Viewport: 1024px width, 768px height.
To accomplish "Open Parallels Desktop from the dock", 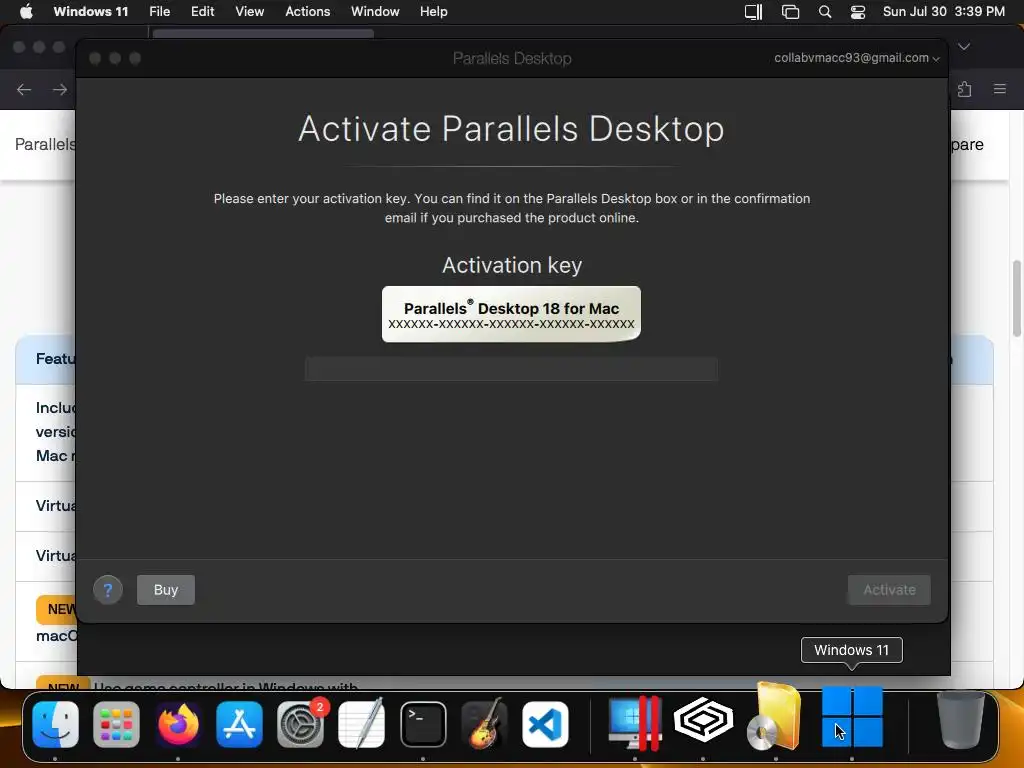I will pos(635,723).
